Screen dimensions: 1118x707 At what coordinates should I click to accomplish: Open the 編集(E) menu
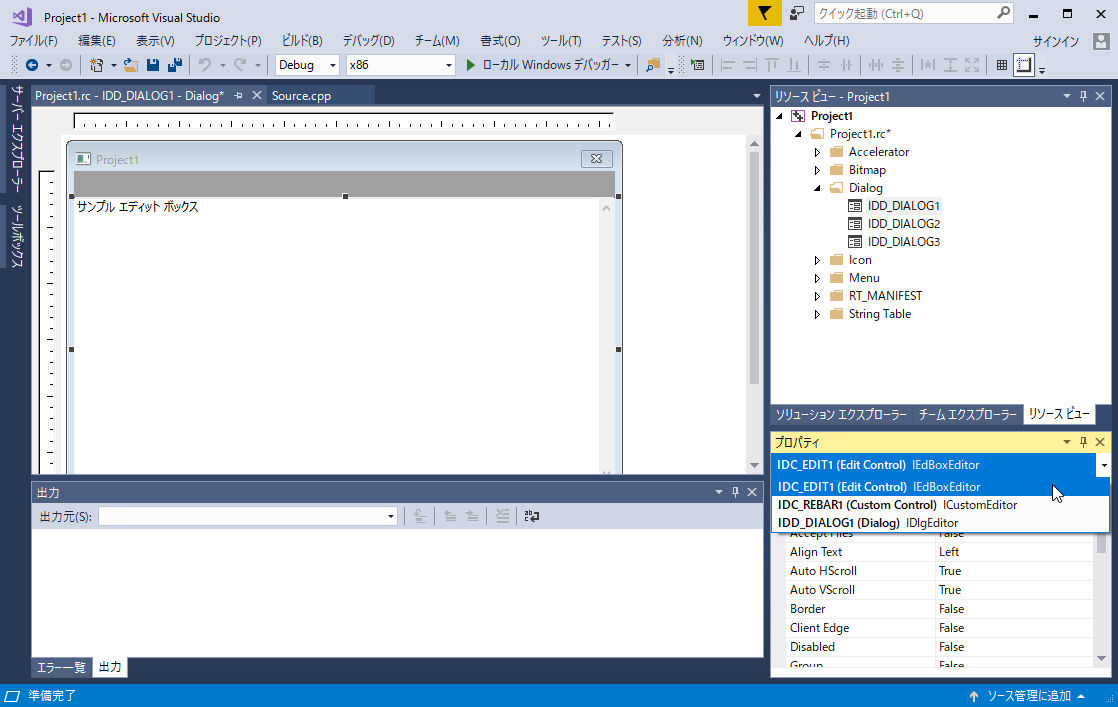tap(96, 41)
